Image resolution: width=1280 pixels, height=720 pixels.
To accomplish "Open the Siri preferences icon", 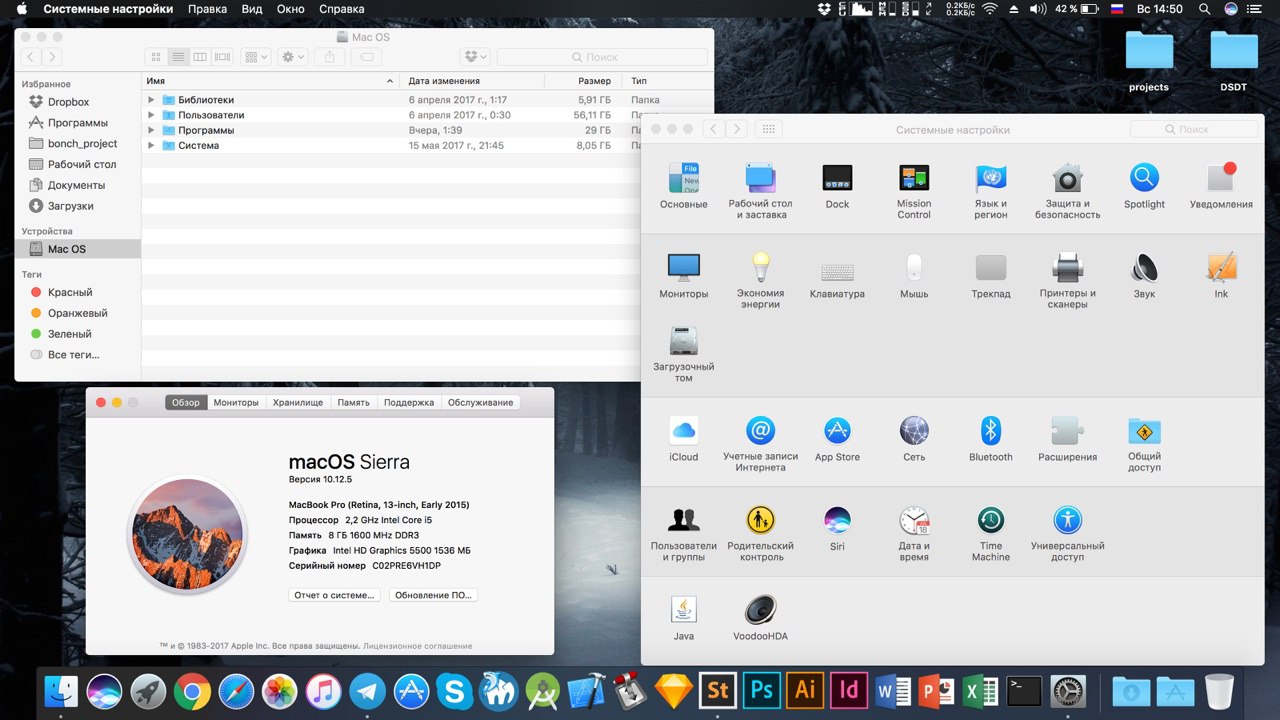I will pos(837,520).
